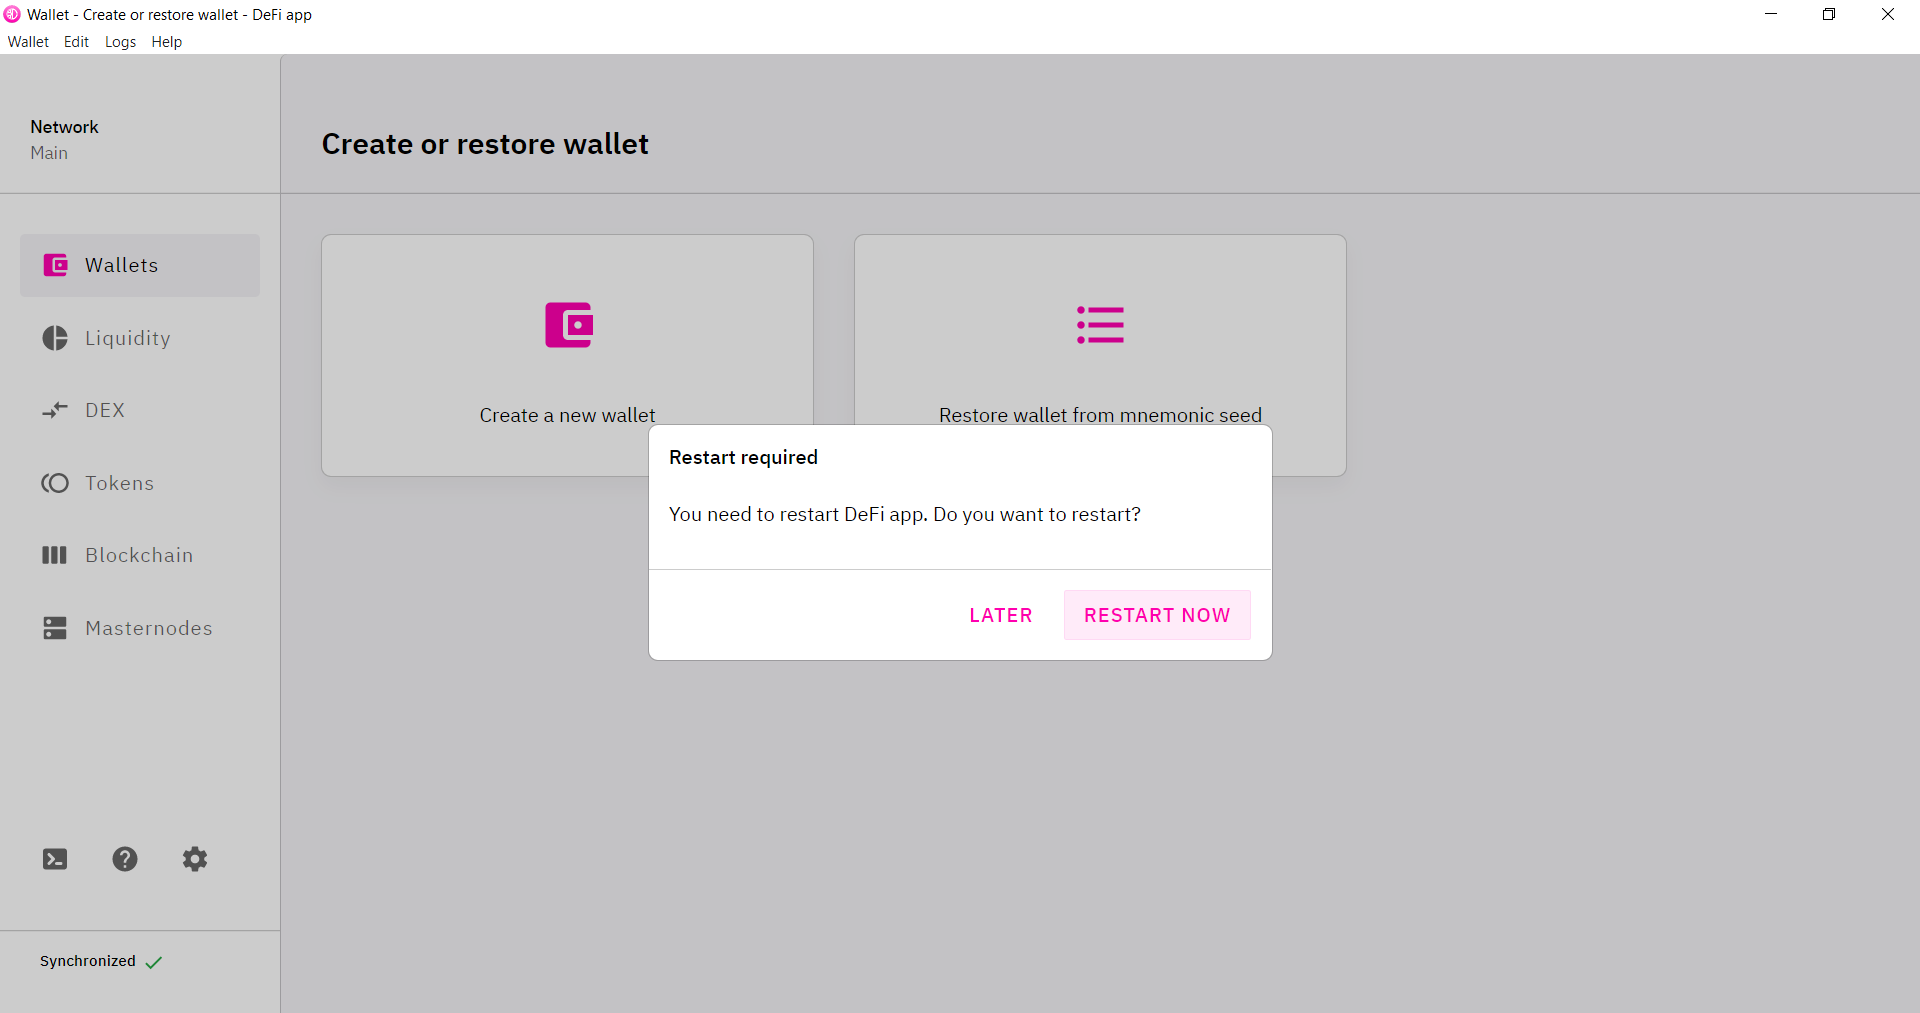Open the help question mark icon
Screen dimensions: 1920x1013
pos(125,859)
